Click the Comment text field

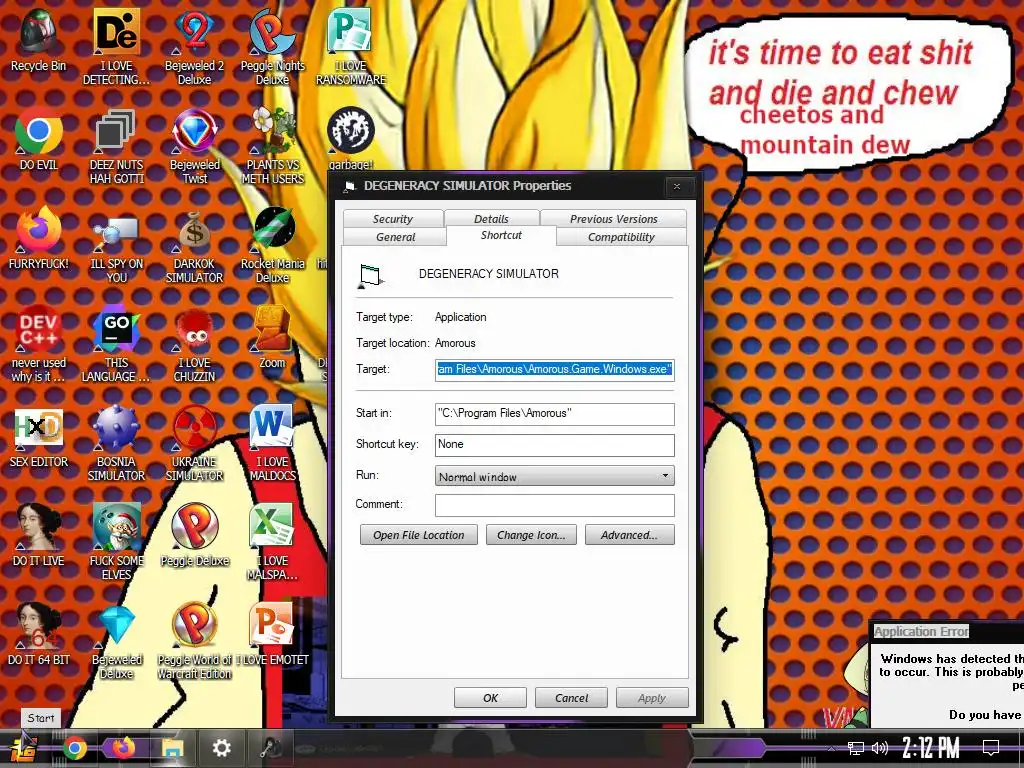[x=554, y=505]
